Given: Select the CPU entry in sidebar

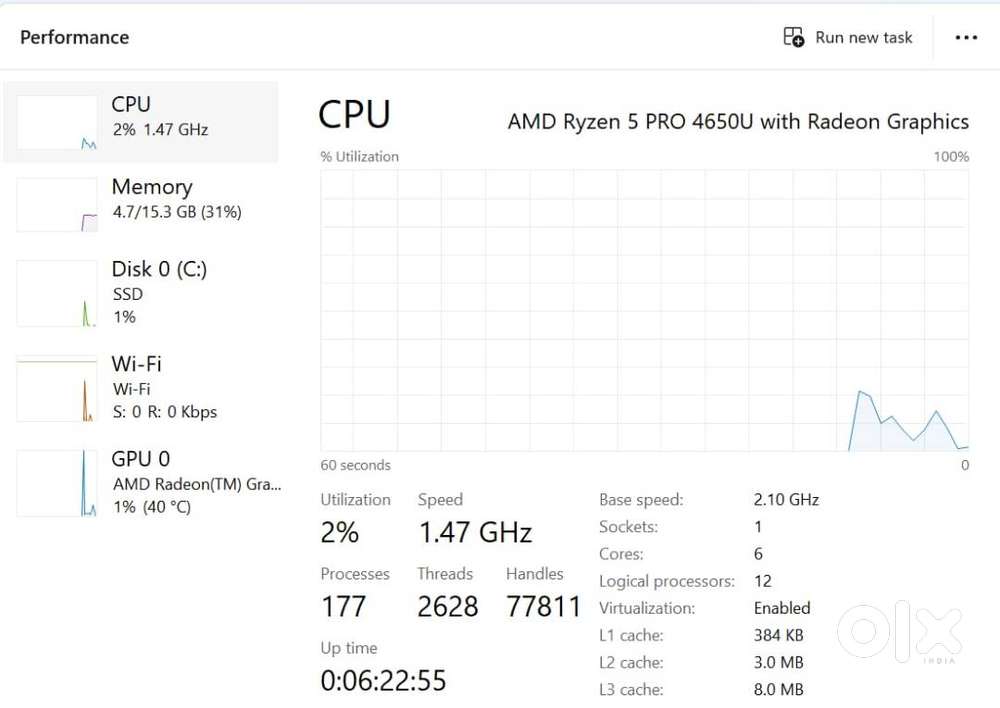Looking at the screenshot, I should pyautogui.click(x=160, y=116).
